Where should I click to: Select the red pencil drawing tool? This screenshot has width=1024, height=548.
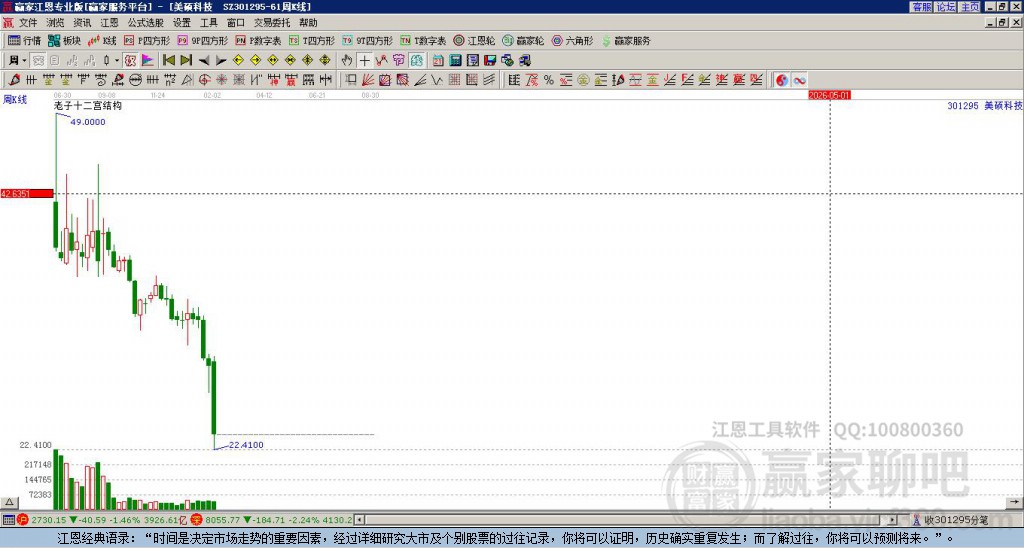coord(14,80)
